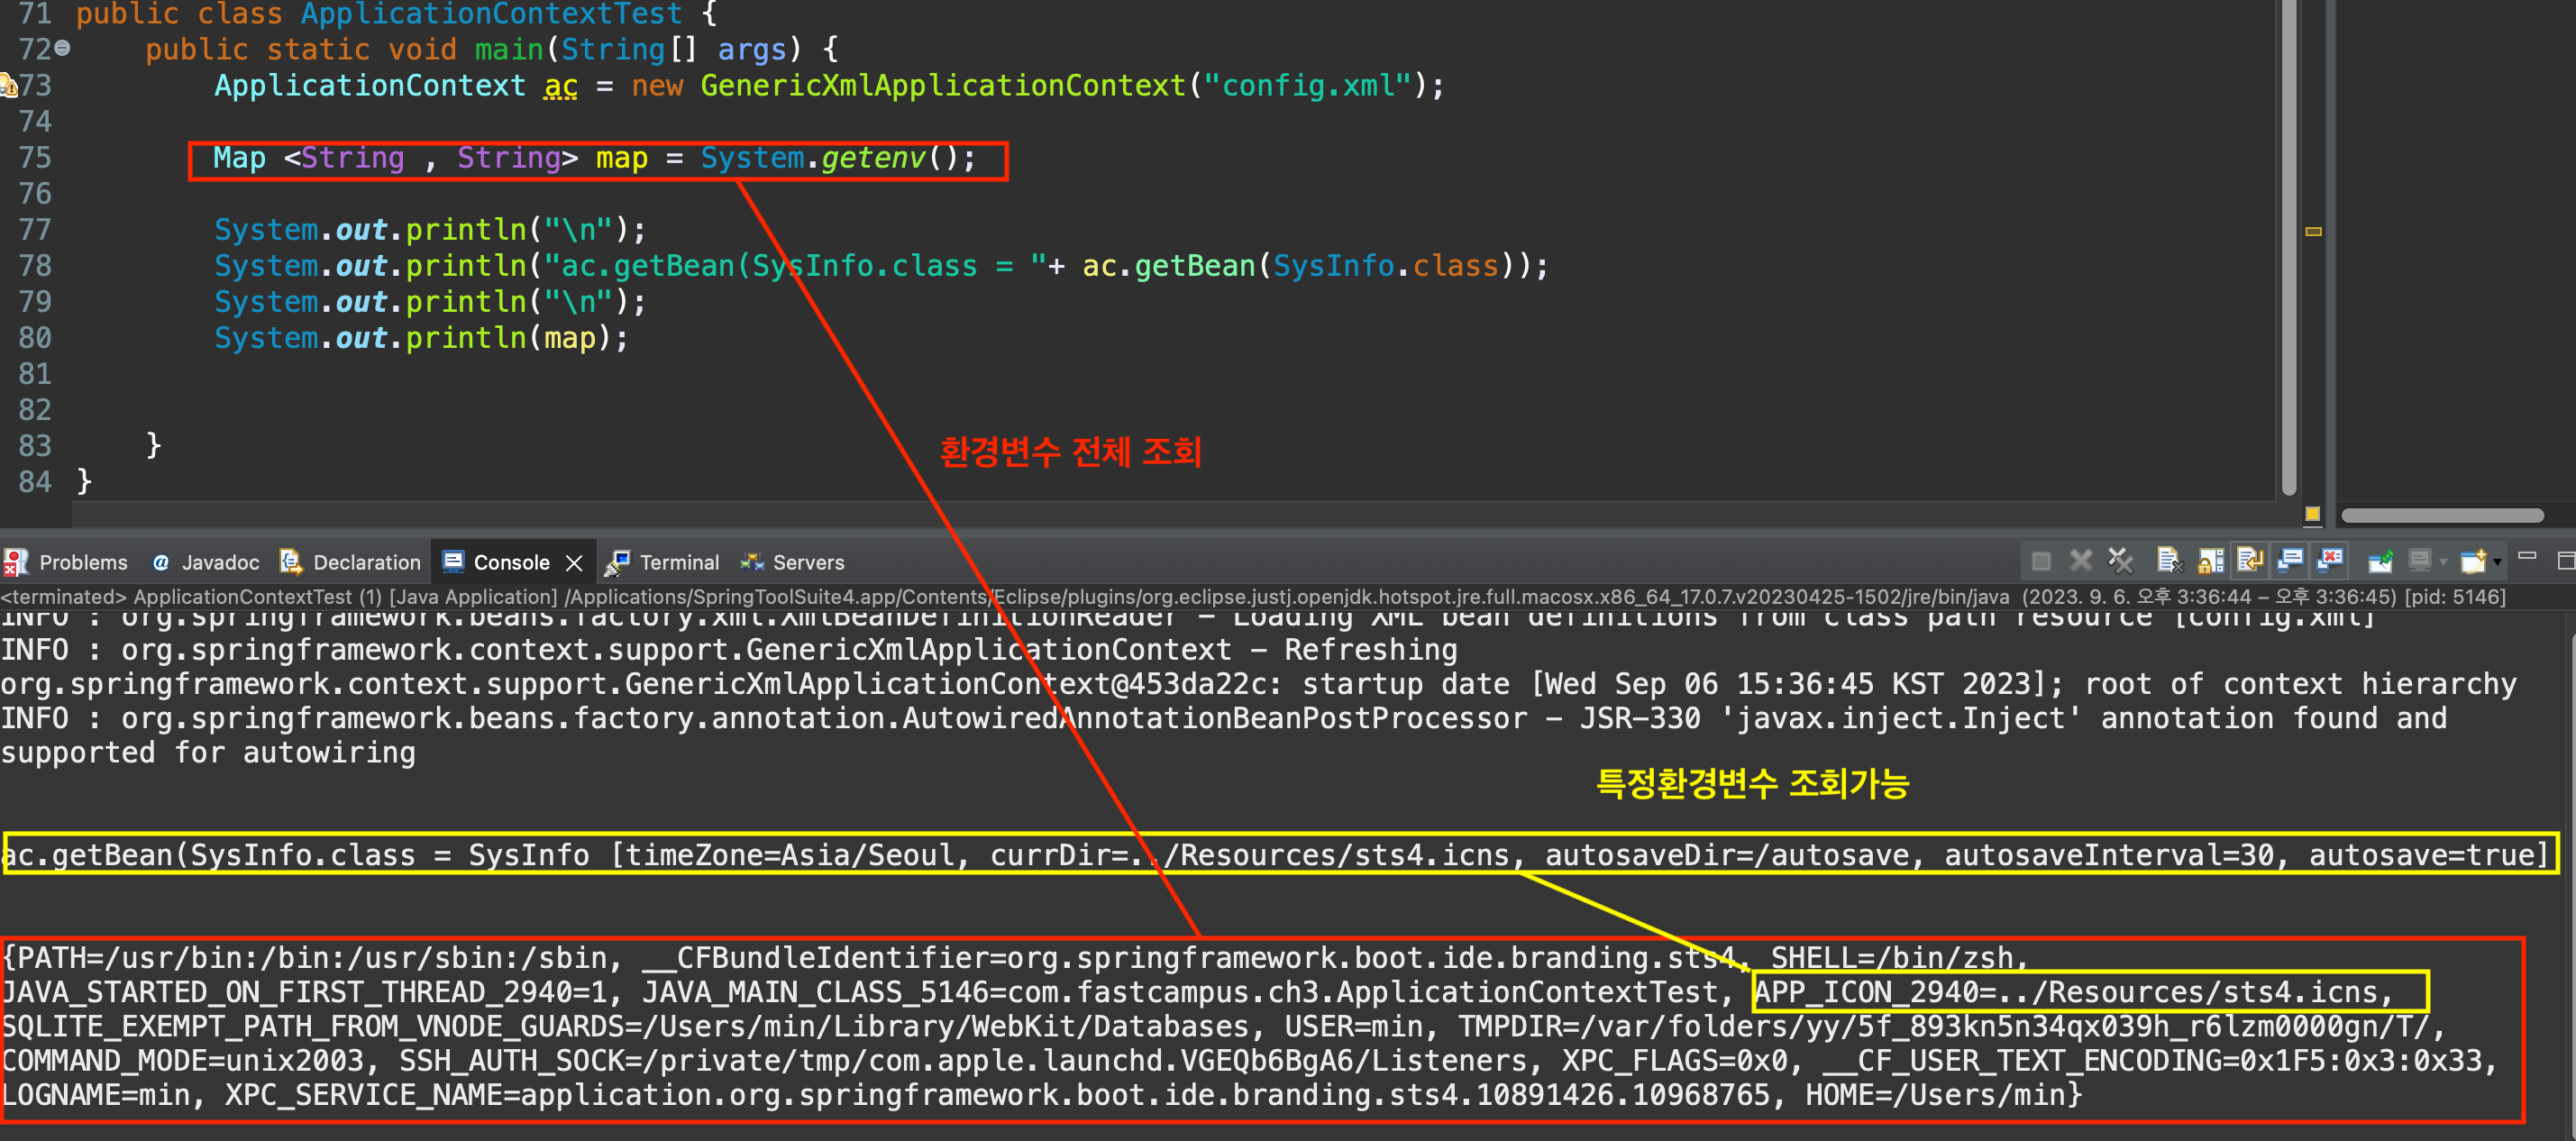Collapse main method fold at line 72

[62, 48]
